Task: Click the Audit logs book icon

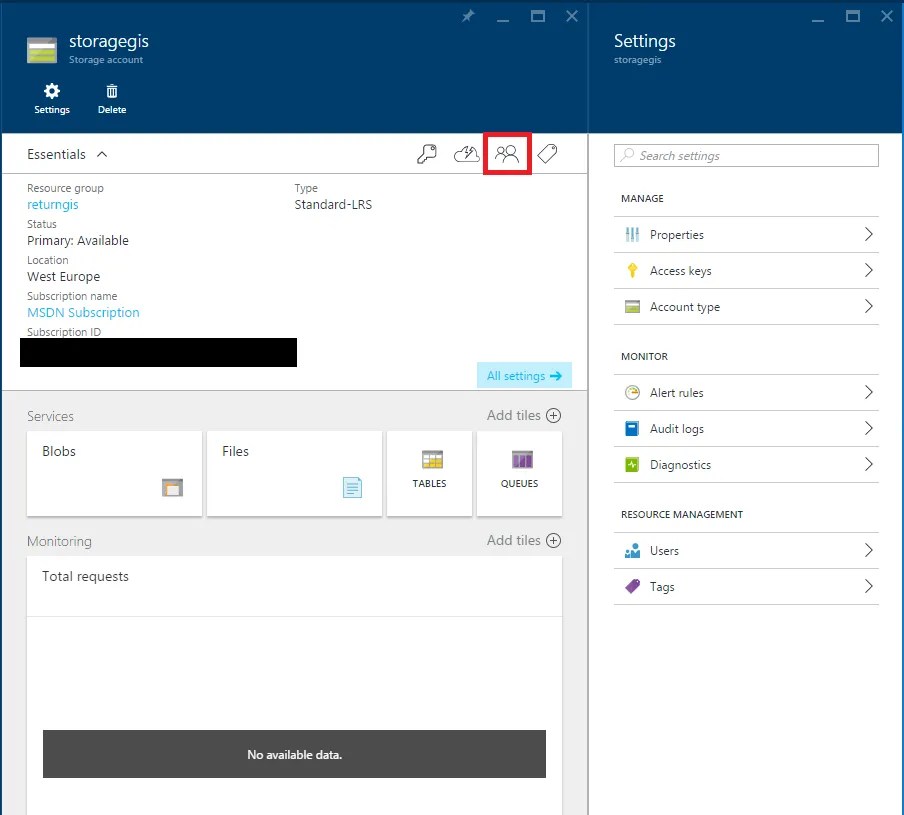Action: coord(632,429)
